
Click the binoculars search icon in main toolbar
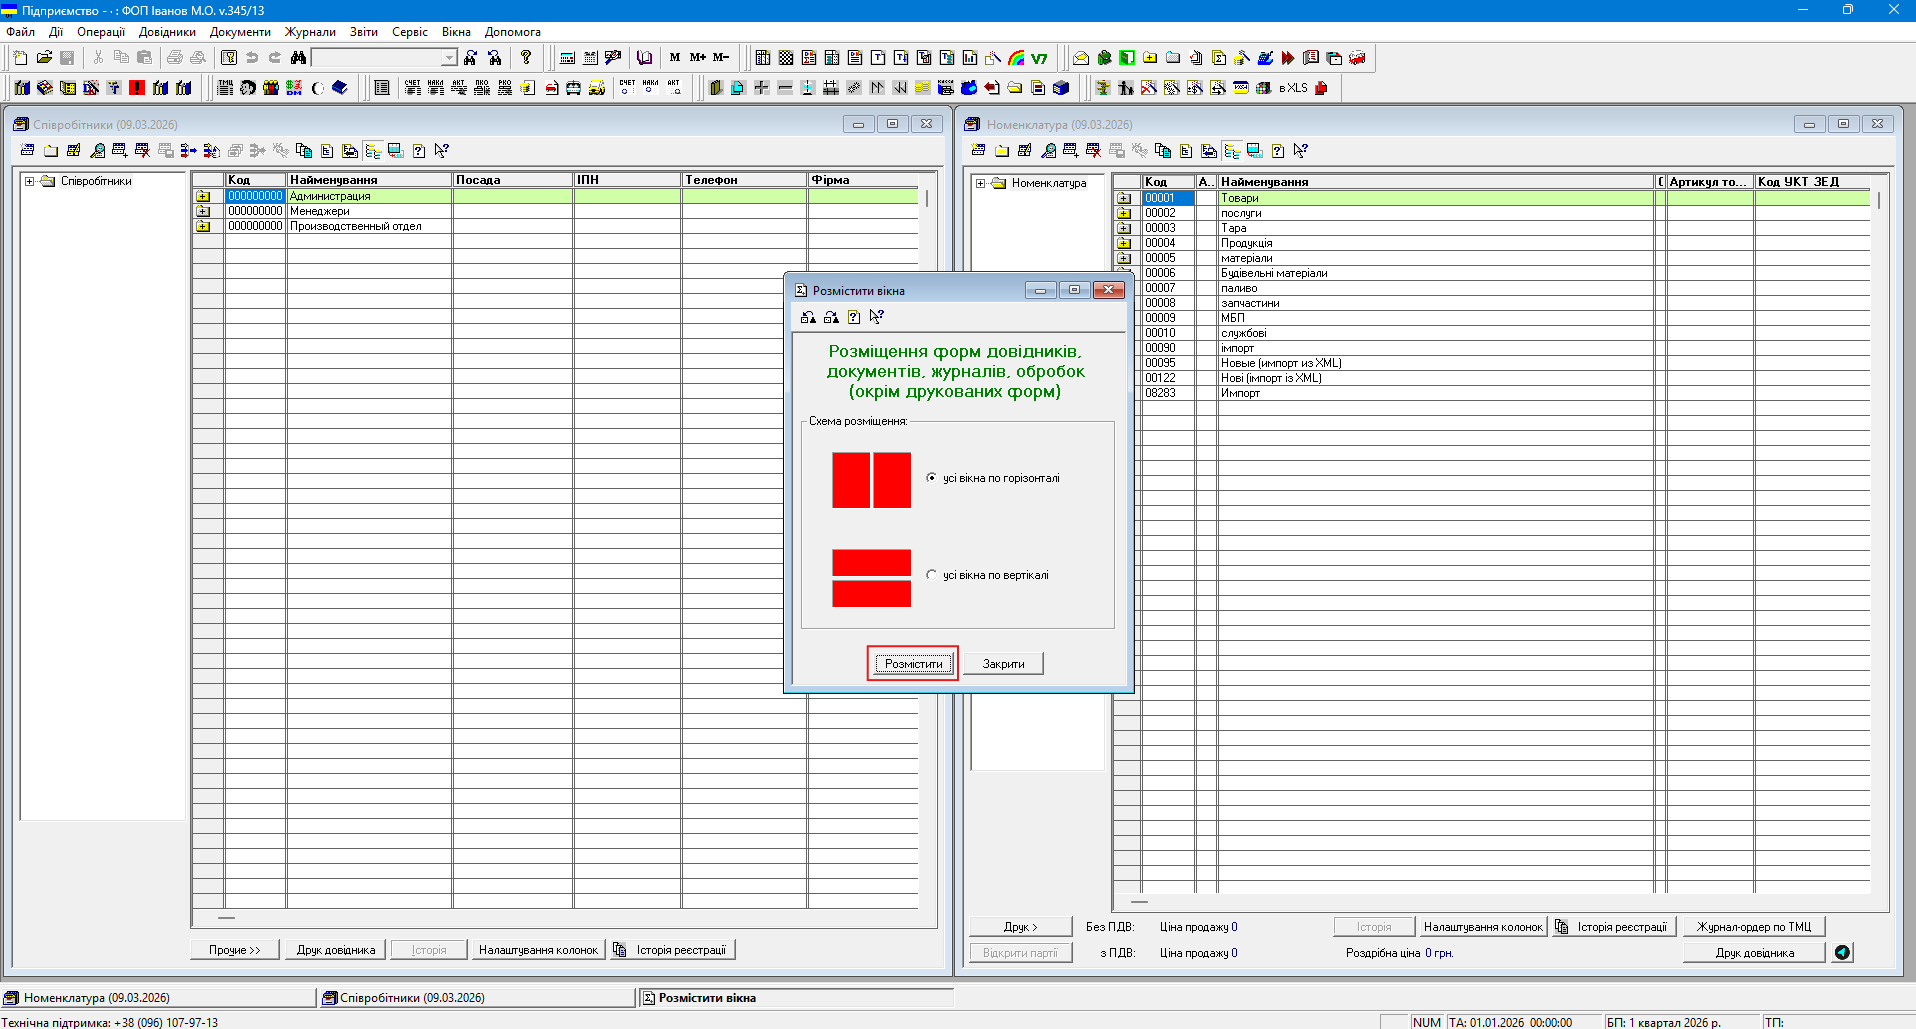tap(298, 58)
